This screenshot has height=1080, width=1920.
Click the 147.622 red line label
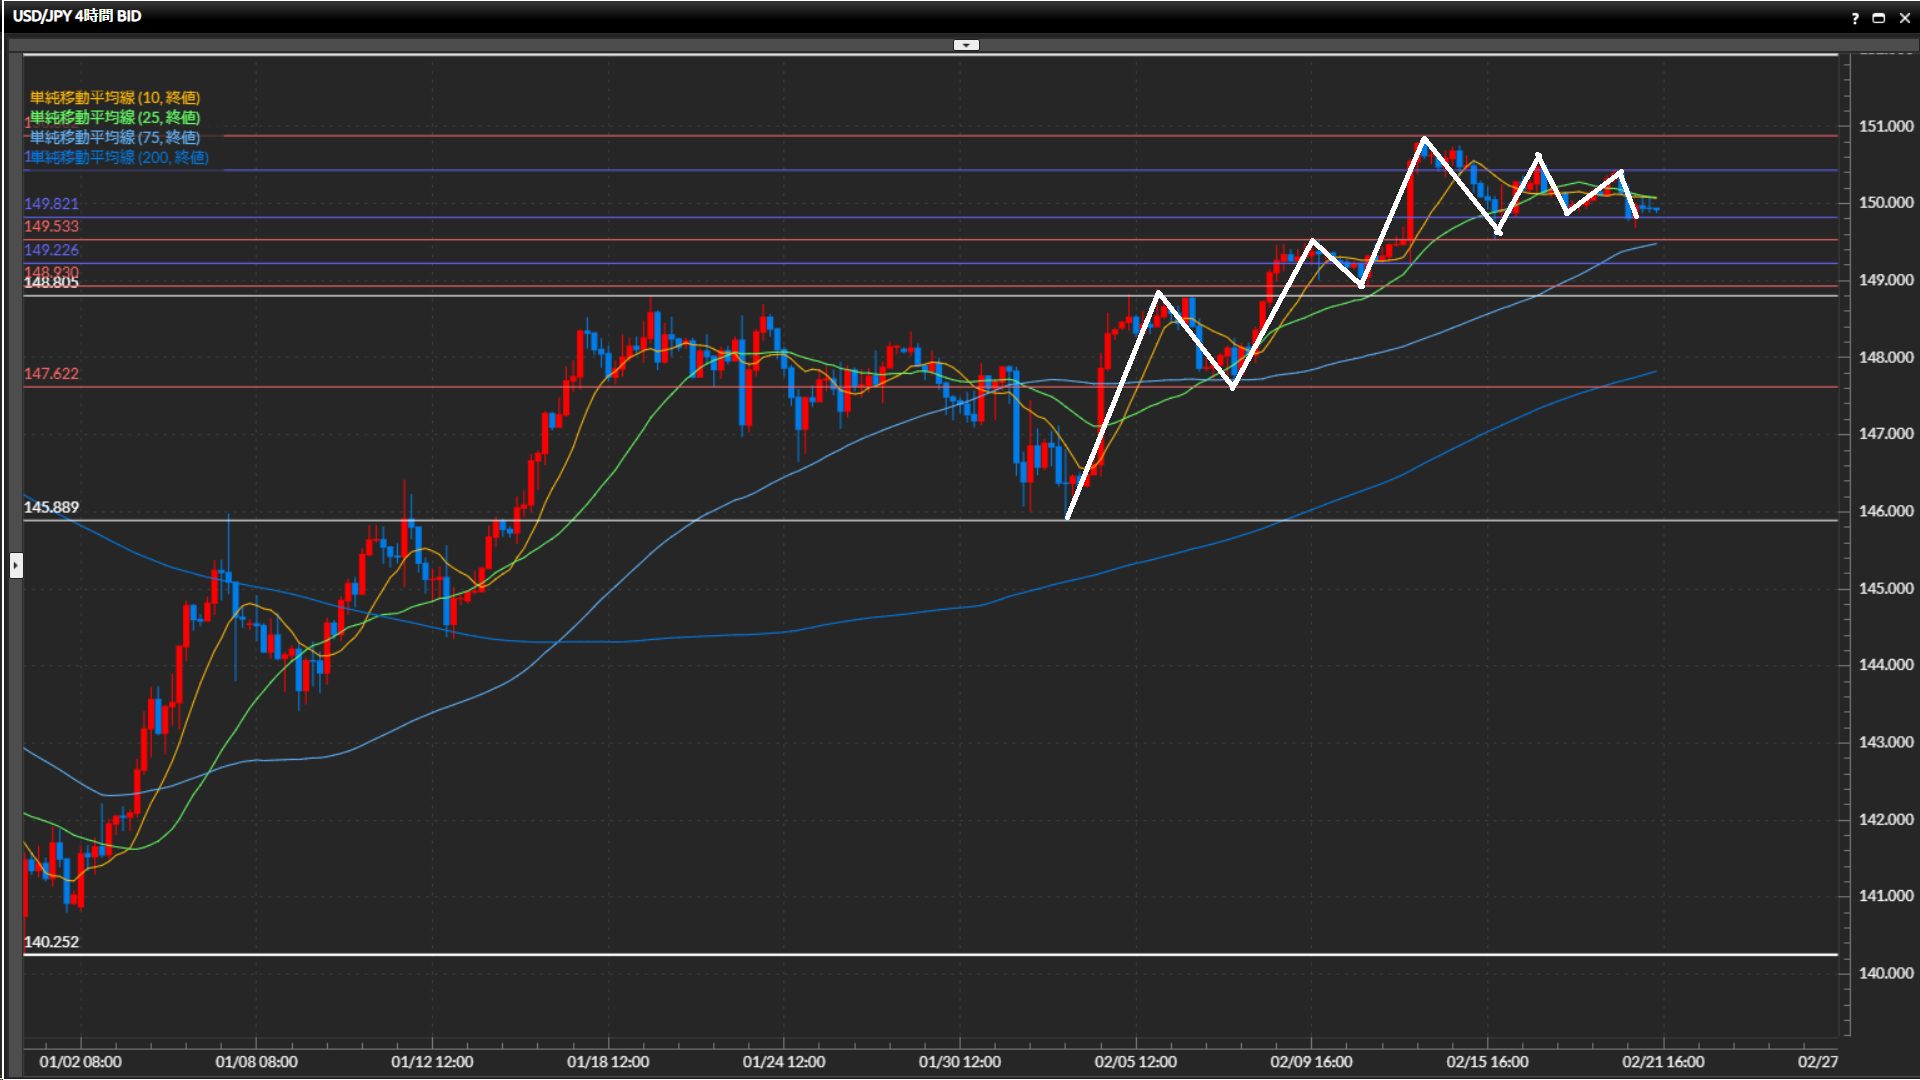pyautogui.click(x=51, y=373)
